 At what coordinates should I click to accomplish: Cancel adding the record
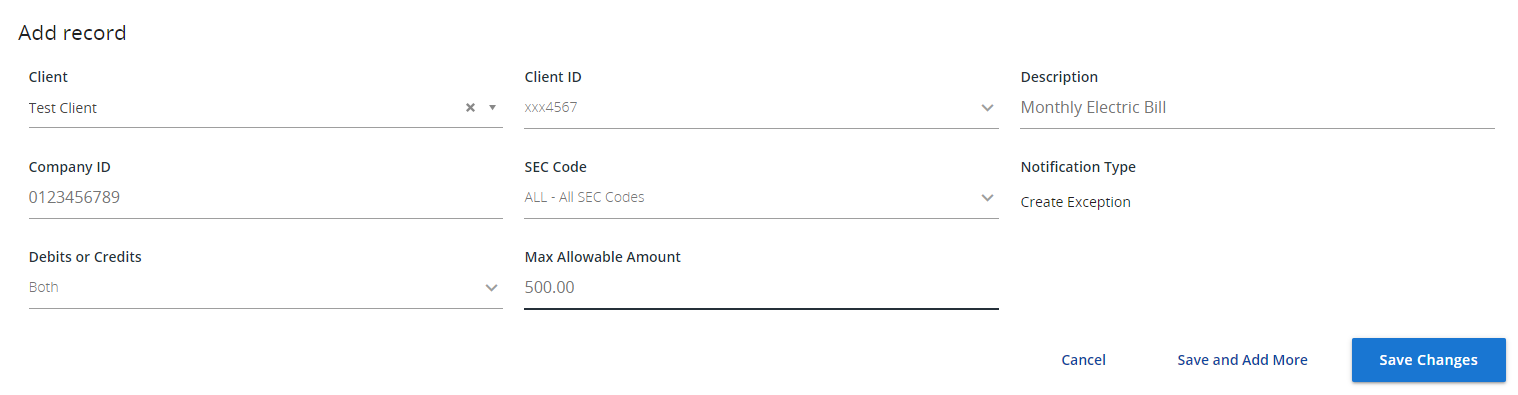pos(1083,360)
